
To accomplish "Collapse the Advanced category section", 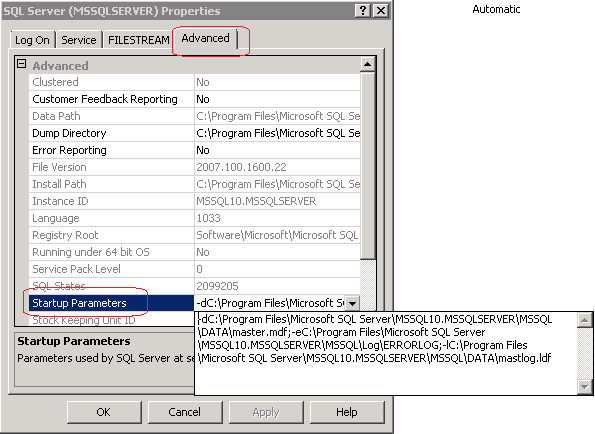I will point(22,64).
